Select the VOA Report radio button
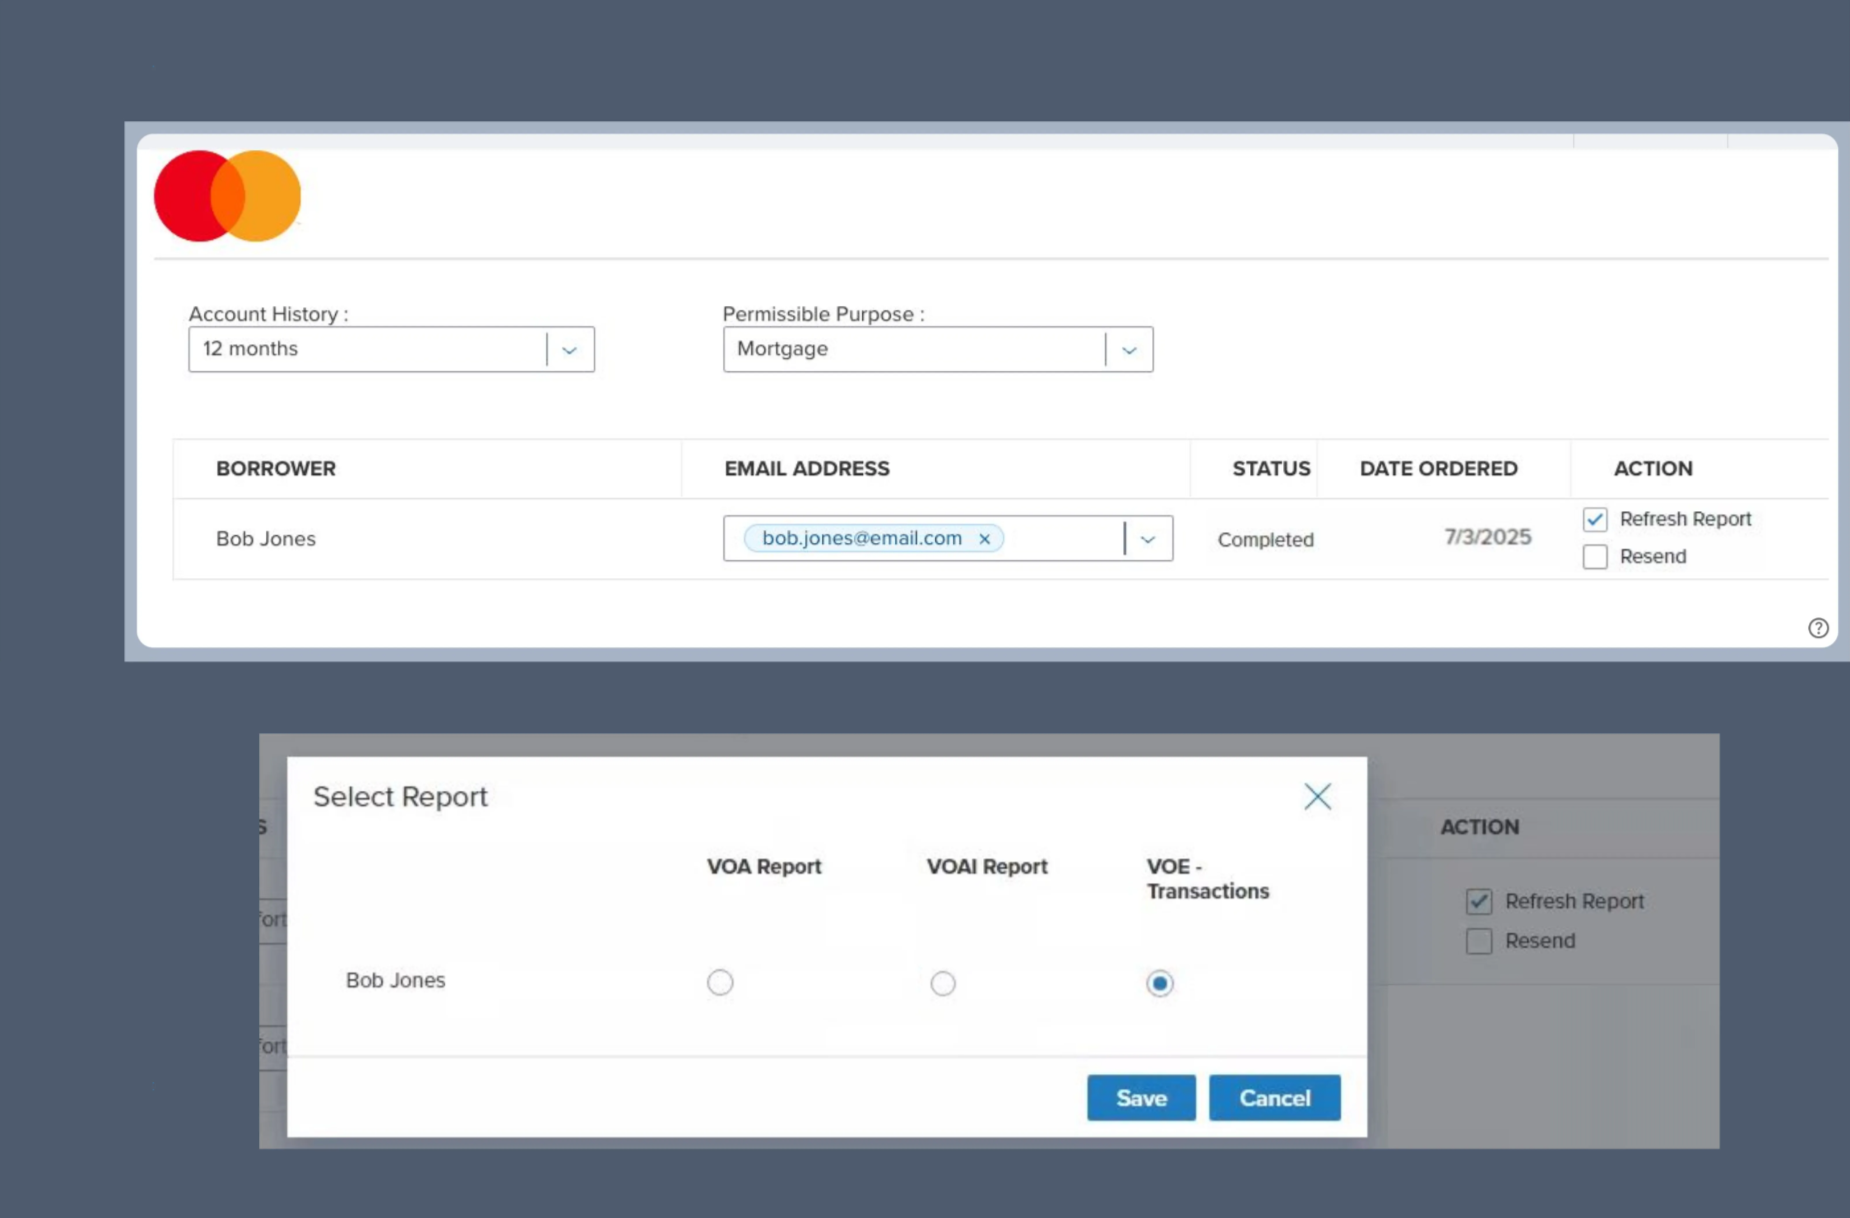This screenshot has width=1850, height=1218. point(721,983)
